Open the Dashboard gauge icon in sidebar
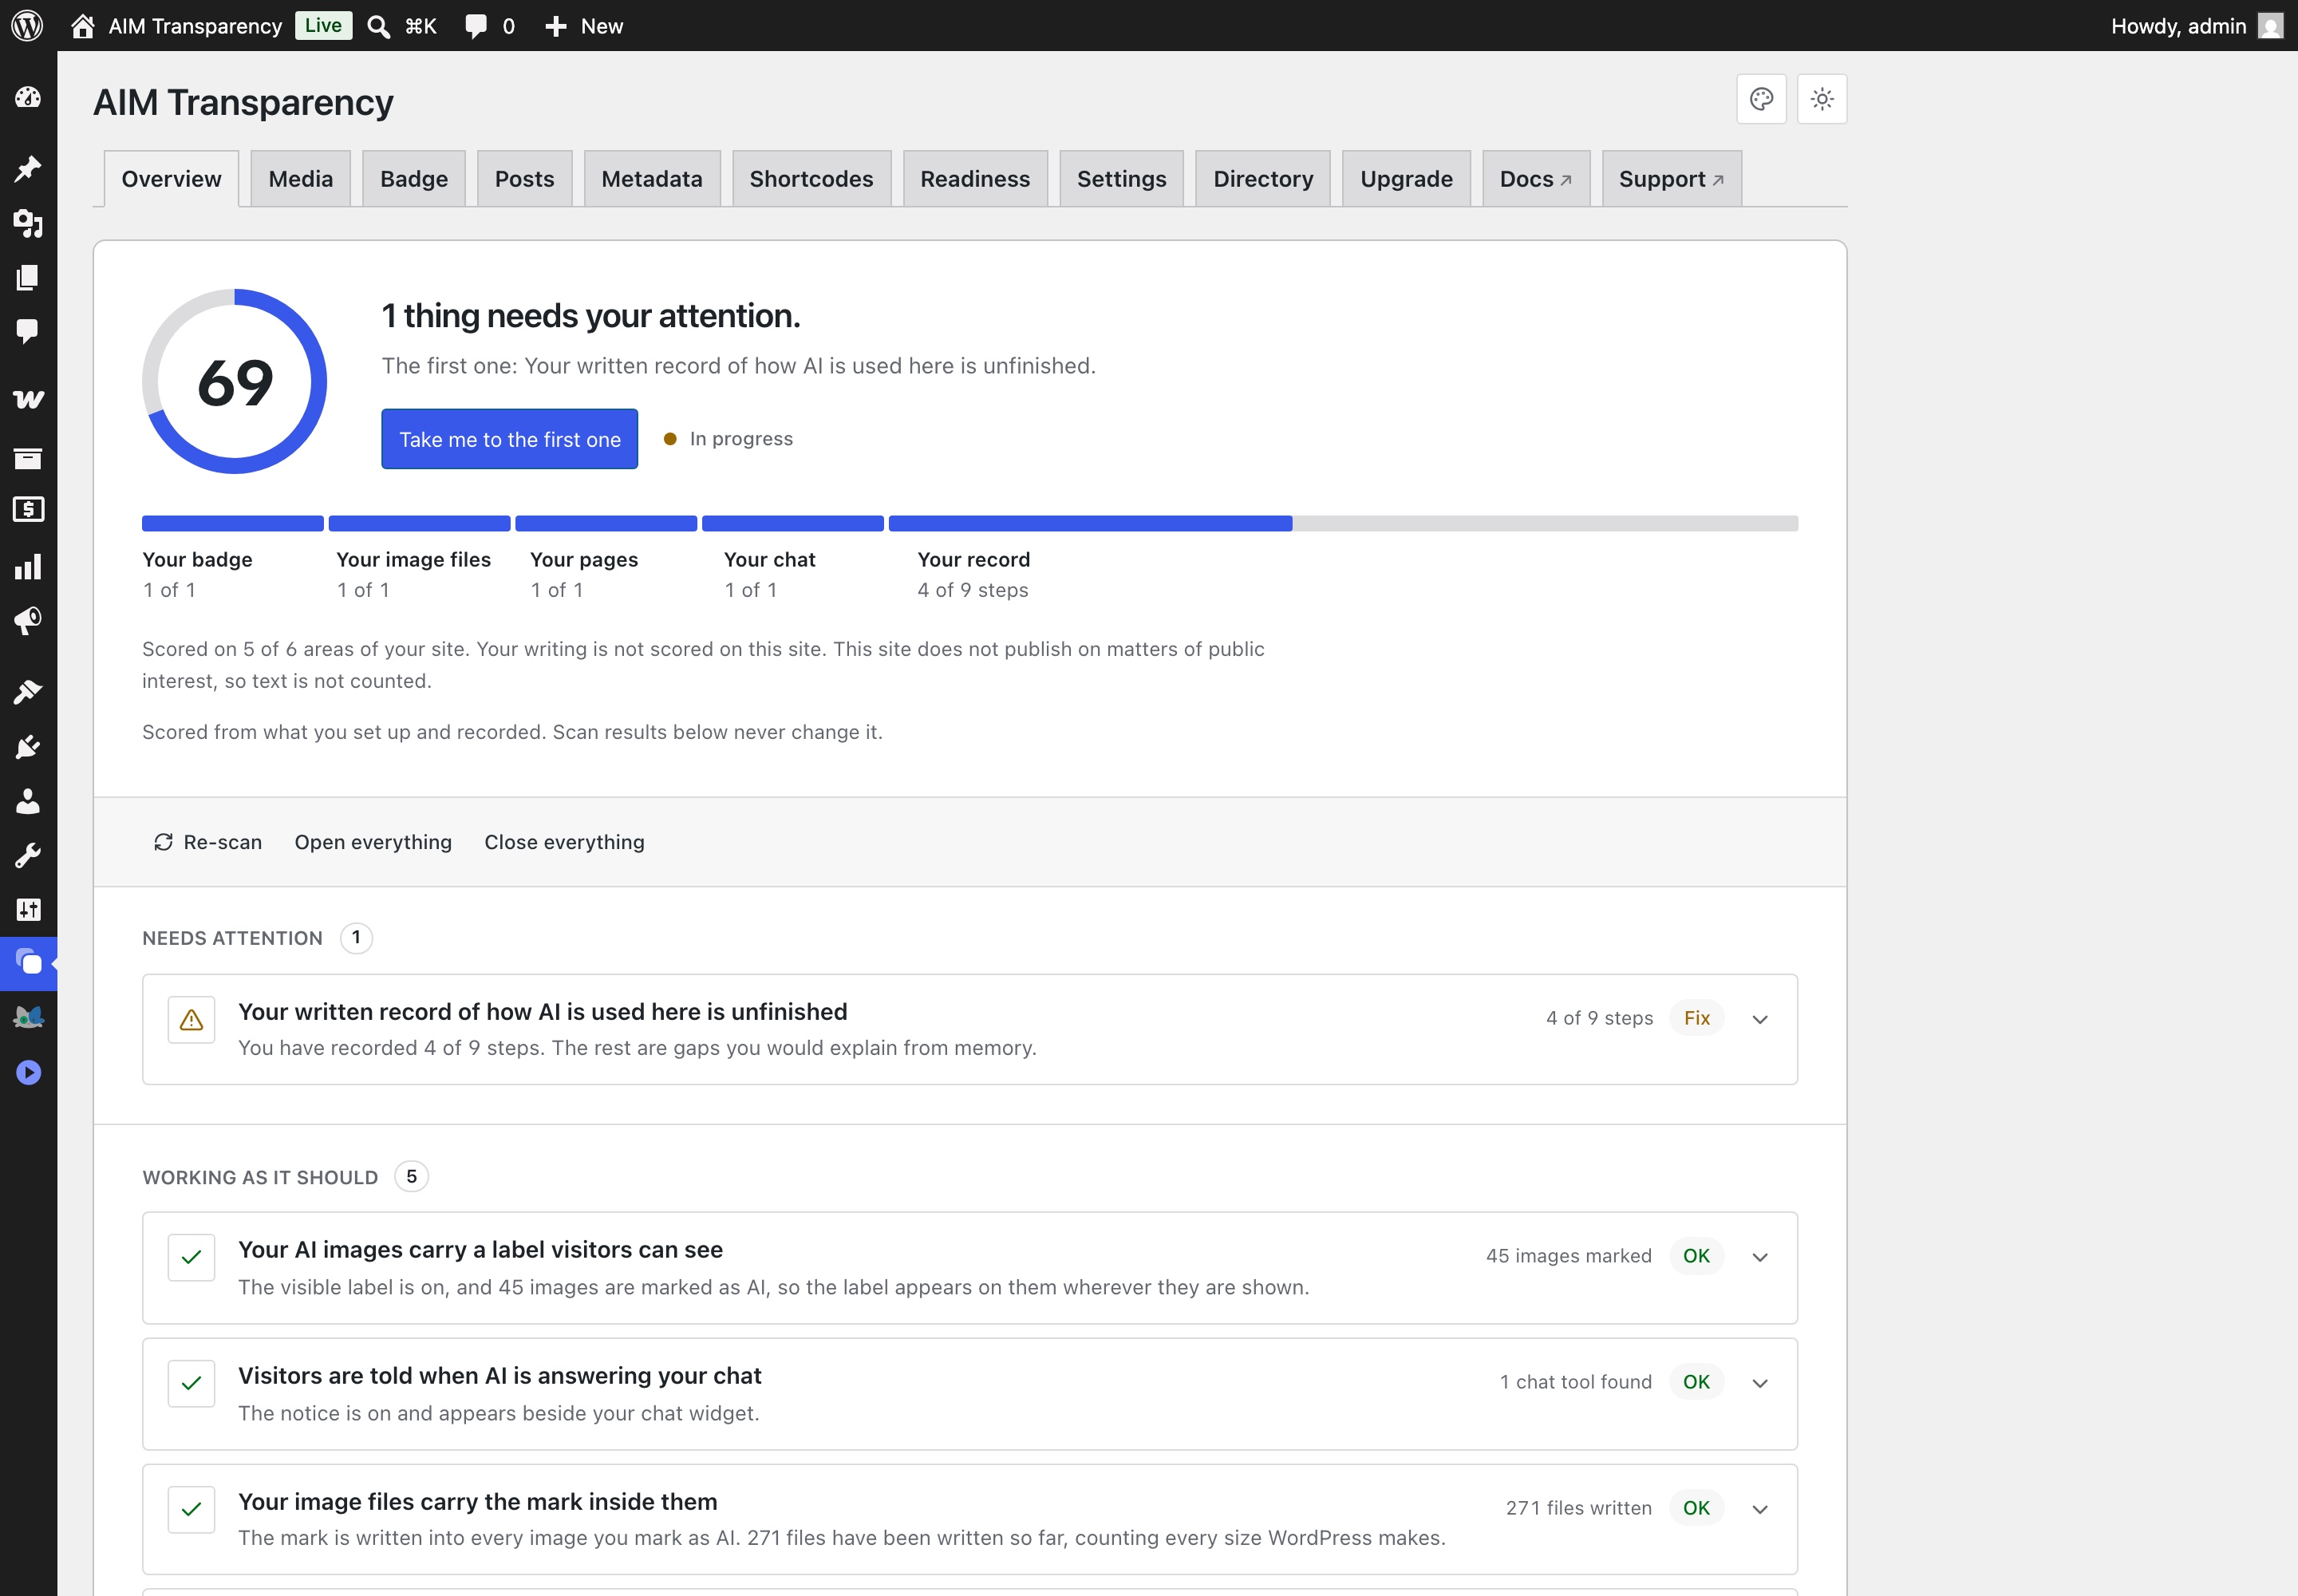Viewport: 2298px width, 1596px height. click(x=28, y=97)
